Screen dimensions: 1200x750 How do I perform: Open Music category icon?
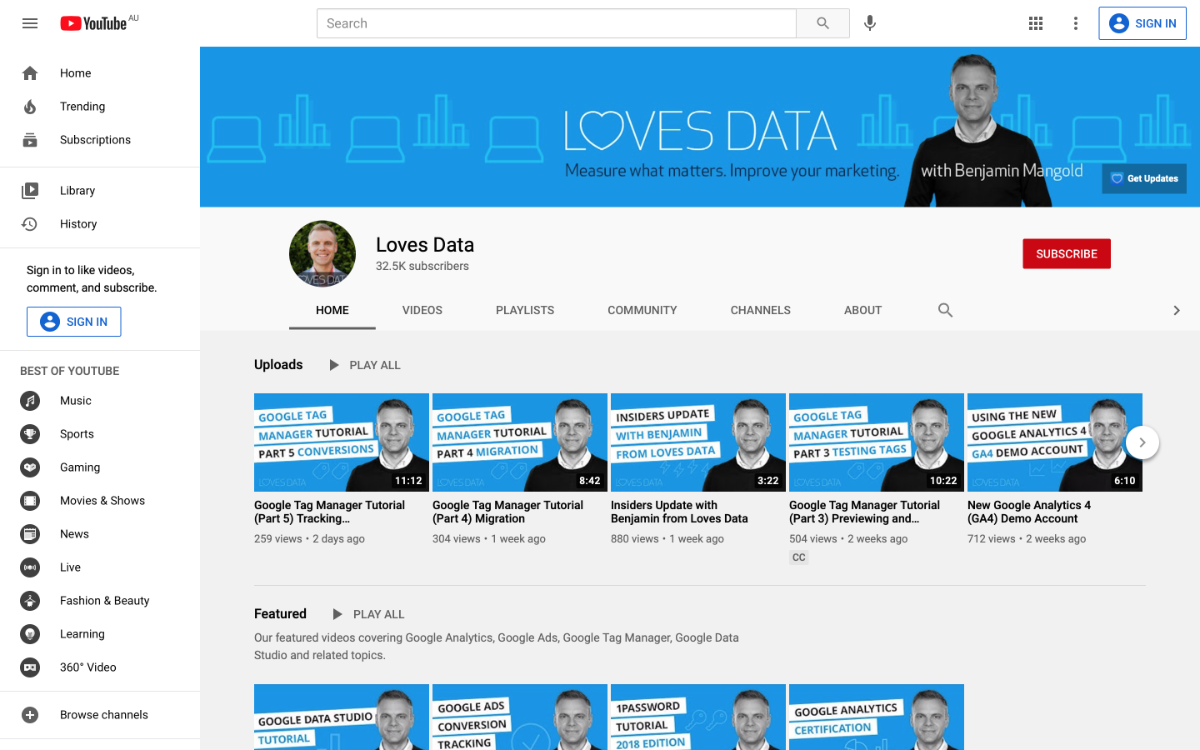point(30,401)
